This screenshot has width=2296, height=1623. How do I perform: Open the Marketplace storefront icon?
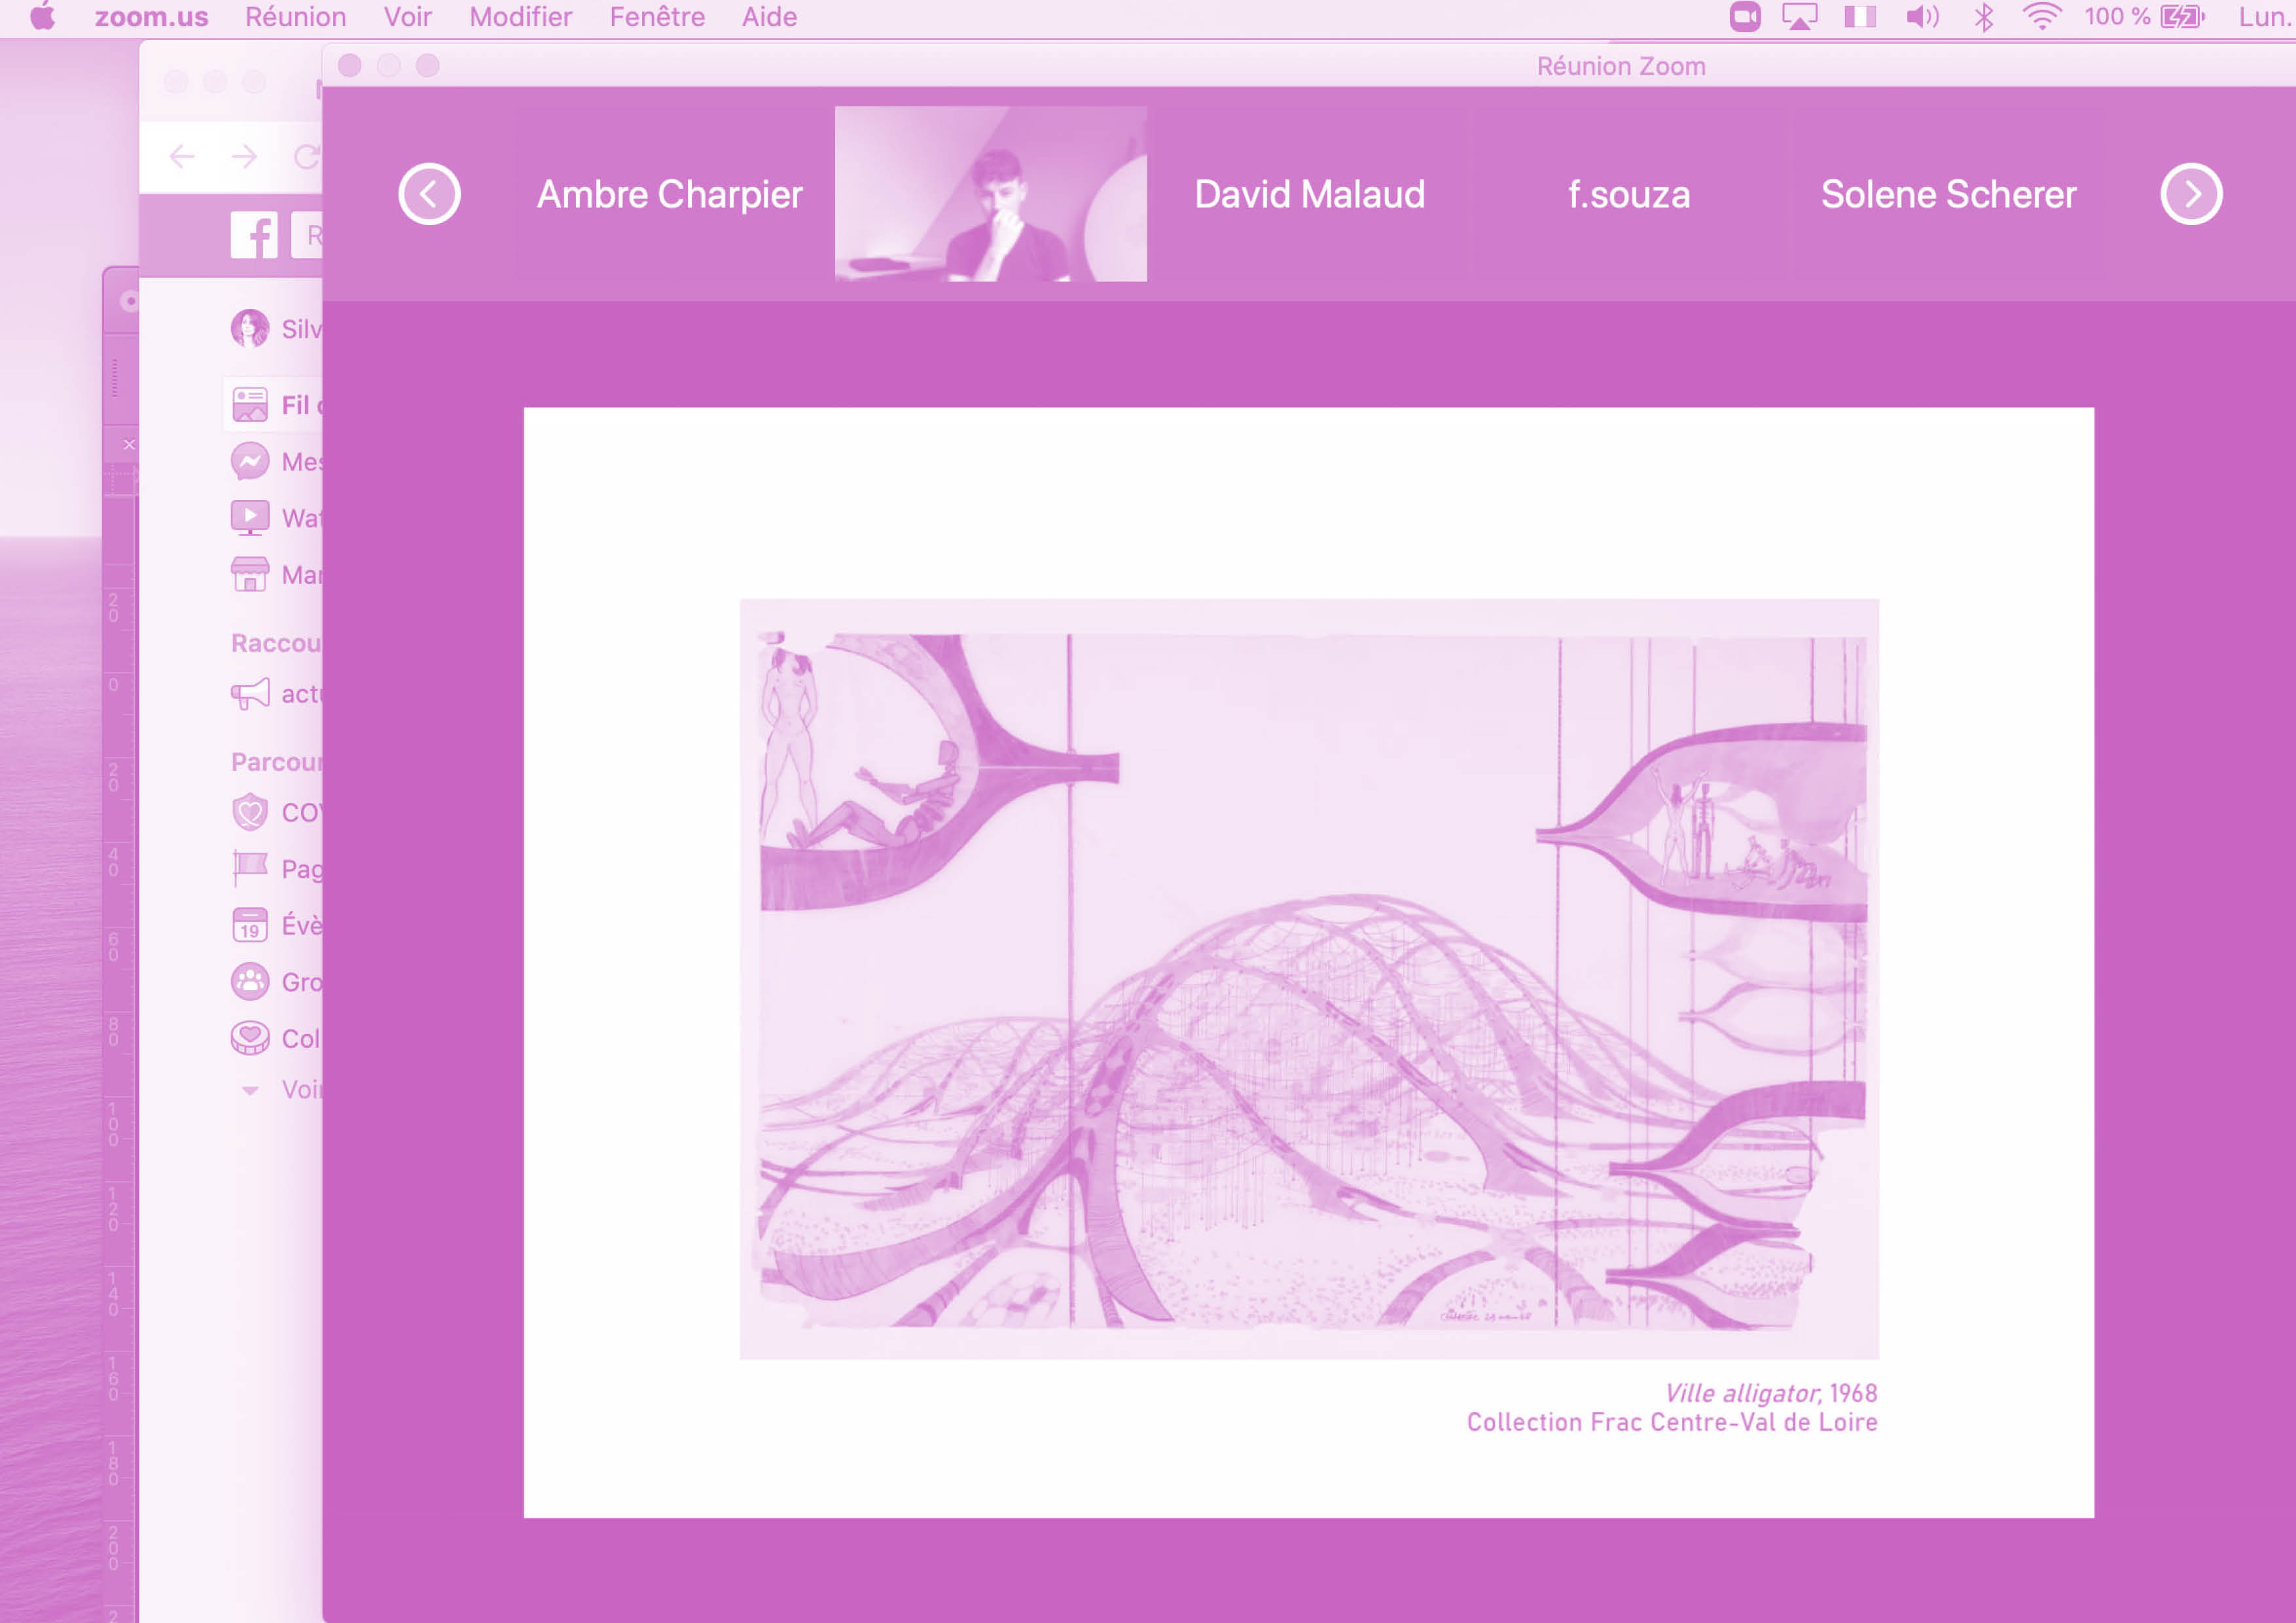pyautogui.click(x=250, y=574)
